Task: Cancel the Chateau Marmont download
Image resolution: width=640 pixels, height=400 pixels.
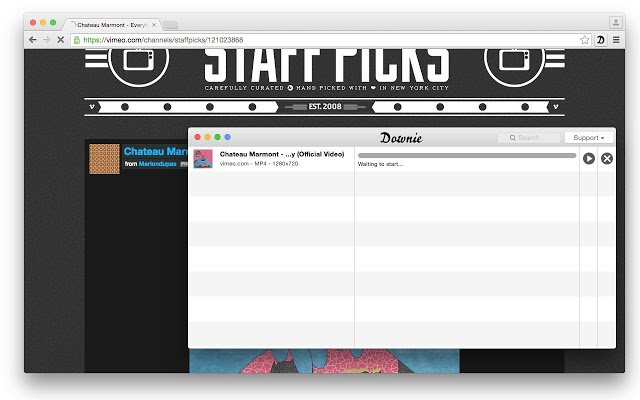Action: [607, 158]
